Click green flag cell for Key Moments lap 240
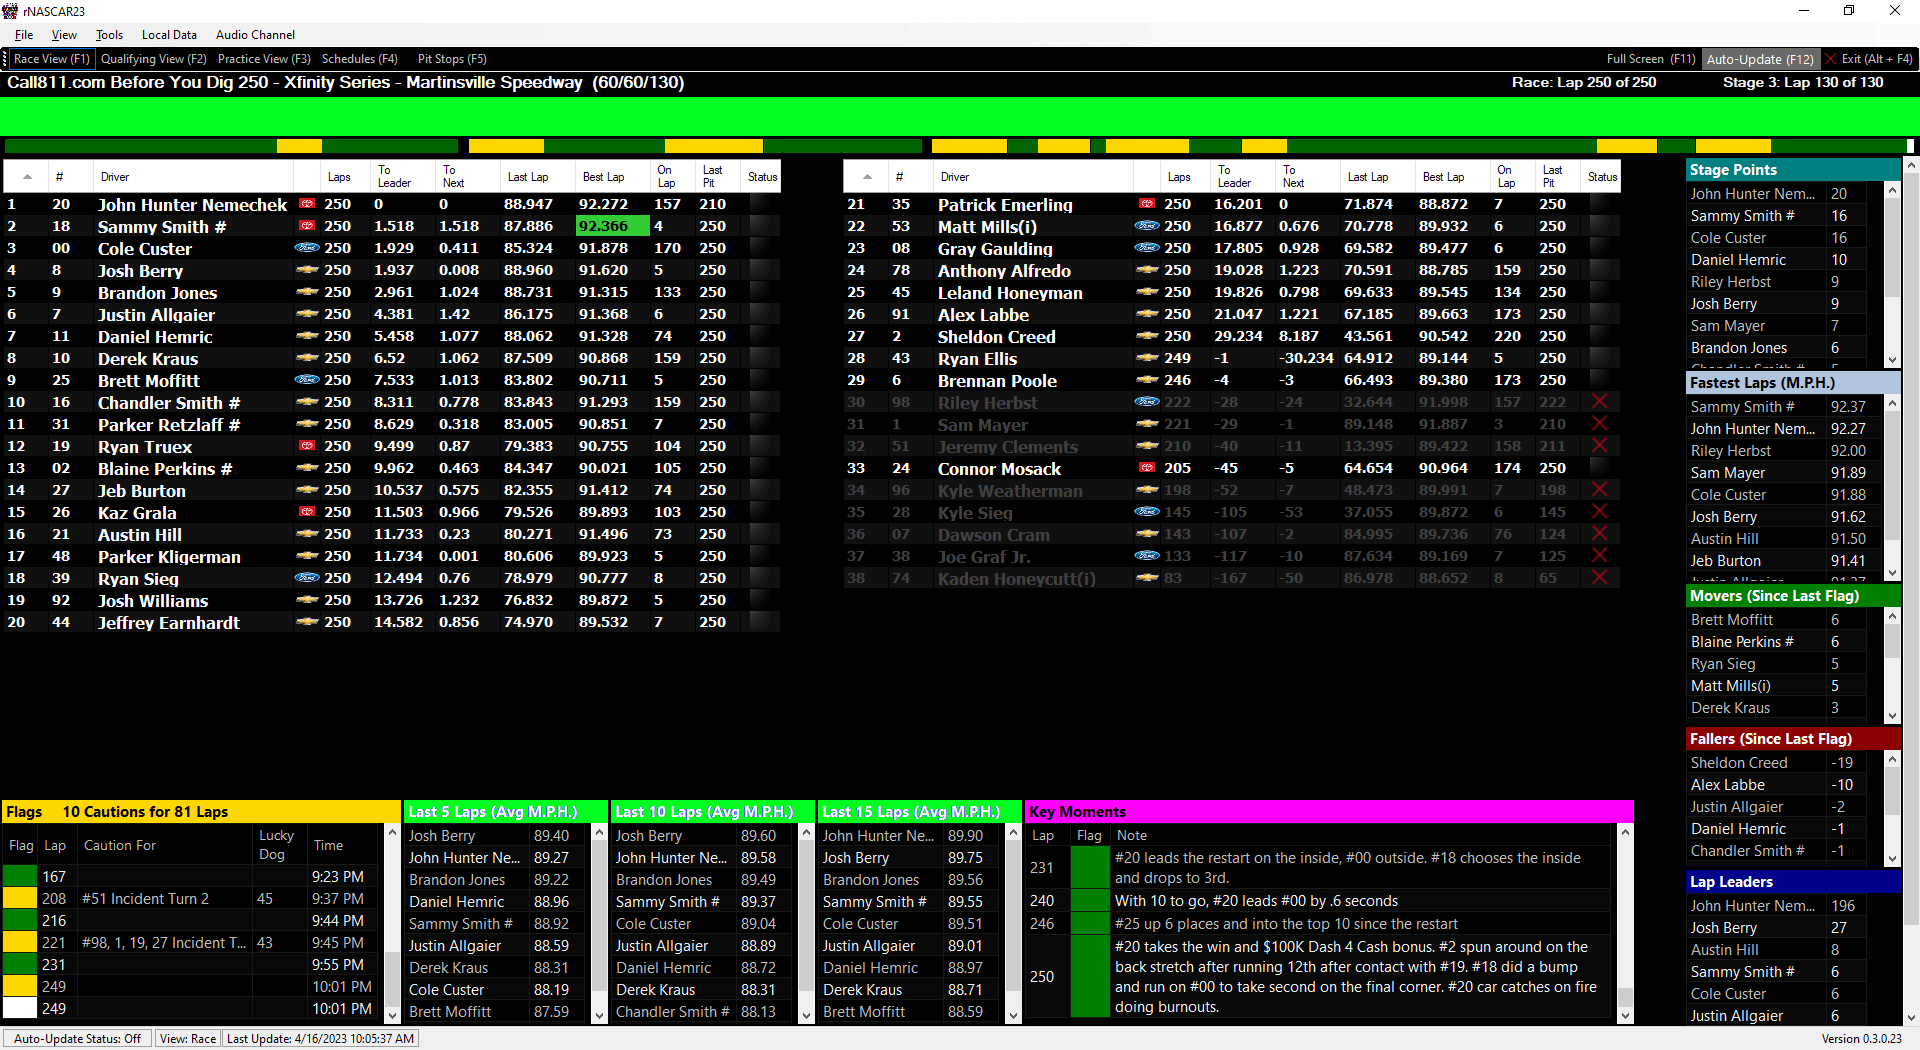 pyautogui.click(x=1090, y=901)
